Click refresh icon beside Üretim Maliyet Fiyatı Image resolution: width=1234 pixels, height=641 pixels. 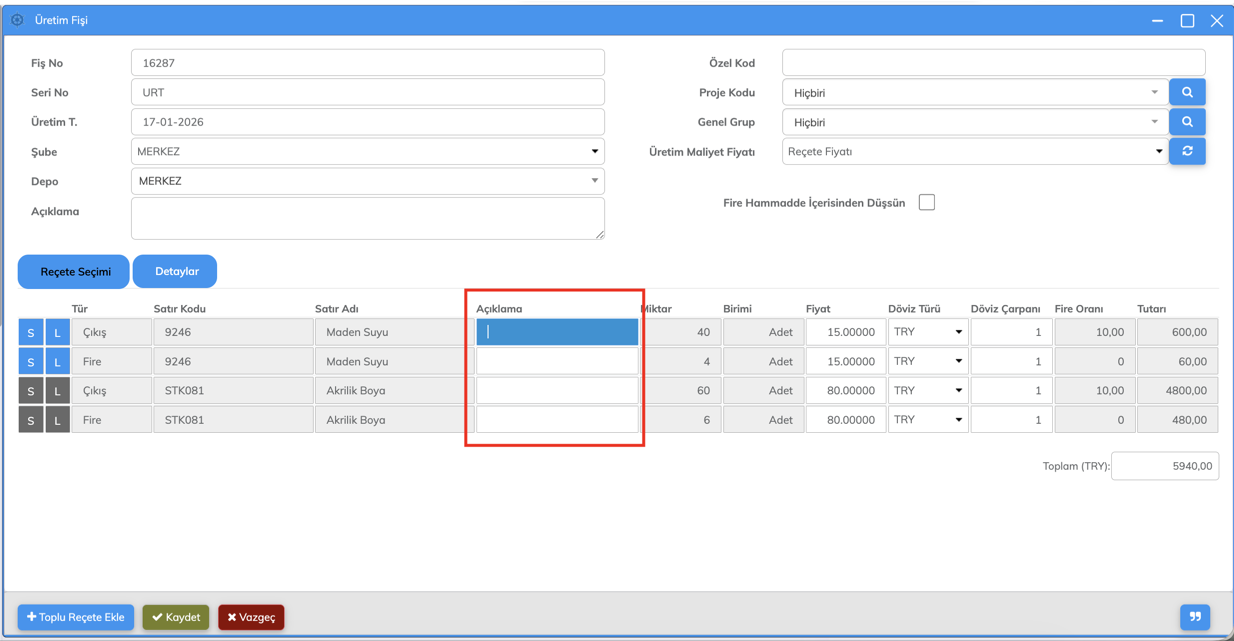click(1187, 152)
